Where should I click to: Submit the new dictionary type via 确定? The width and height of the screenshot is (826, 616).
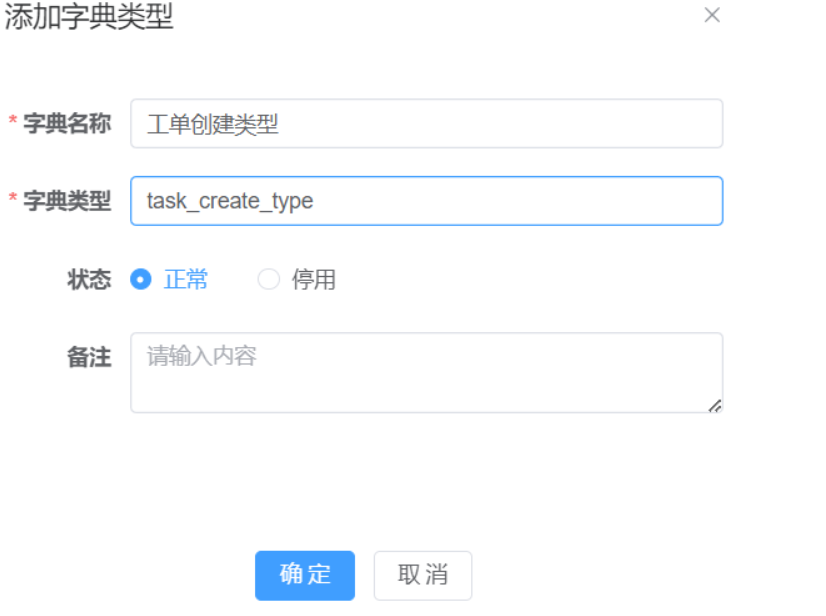[x=305, y=575]
